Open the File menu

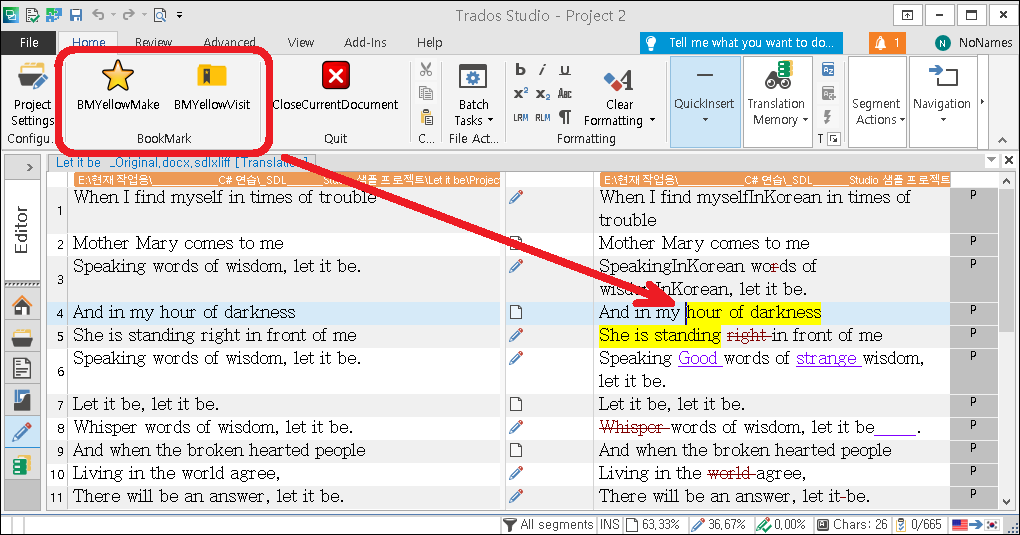pyautogui.click(x=29, y=42)
